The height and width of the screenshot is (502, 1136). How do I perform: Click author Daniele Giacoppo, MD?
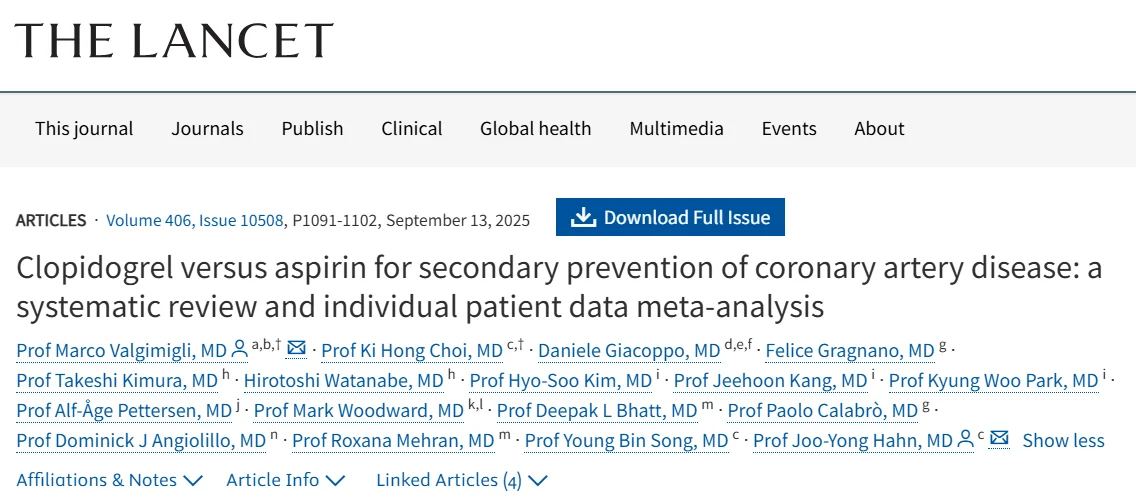click(x=629, y=351)
